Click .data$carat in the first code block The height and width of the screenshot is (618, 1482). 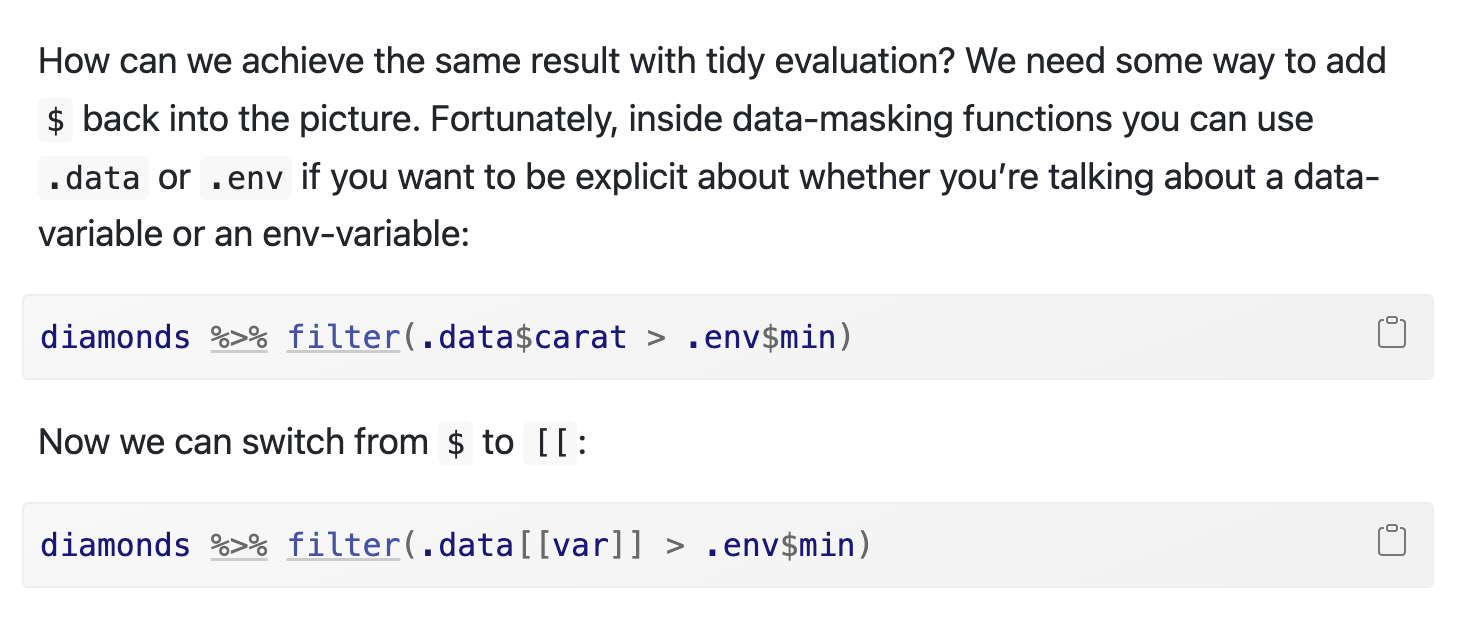(x=519, y=337)
